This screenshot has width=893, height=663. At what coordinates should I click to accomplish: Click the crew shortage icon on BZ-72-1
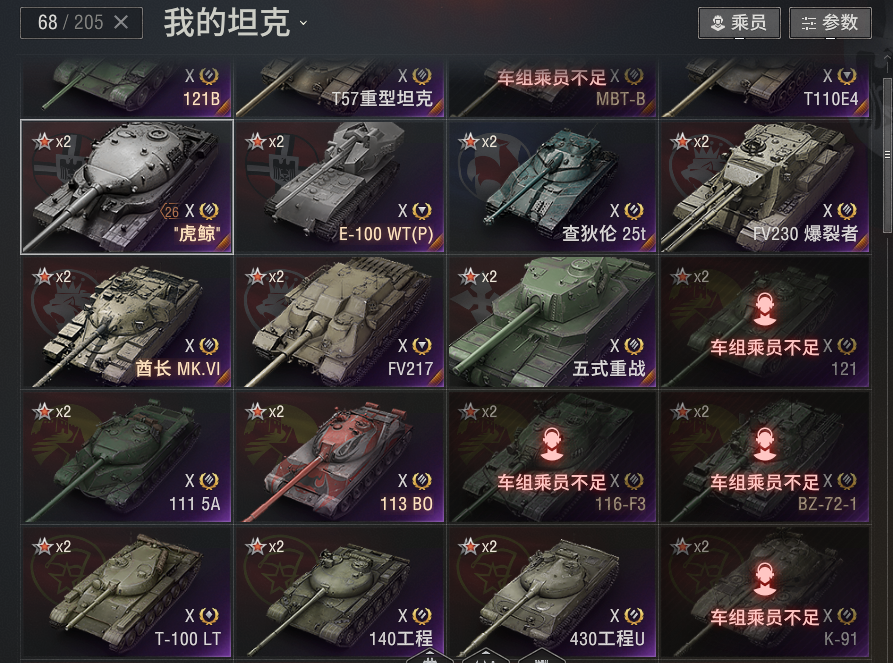pos(764,444)
